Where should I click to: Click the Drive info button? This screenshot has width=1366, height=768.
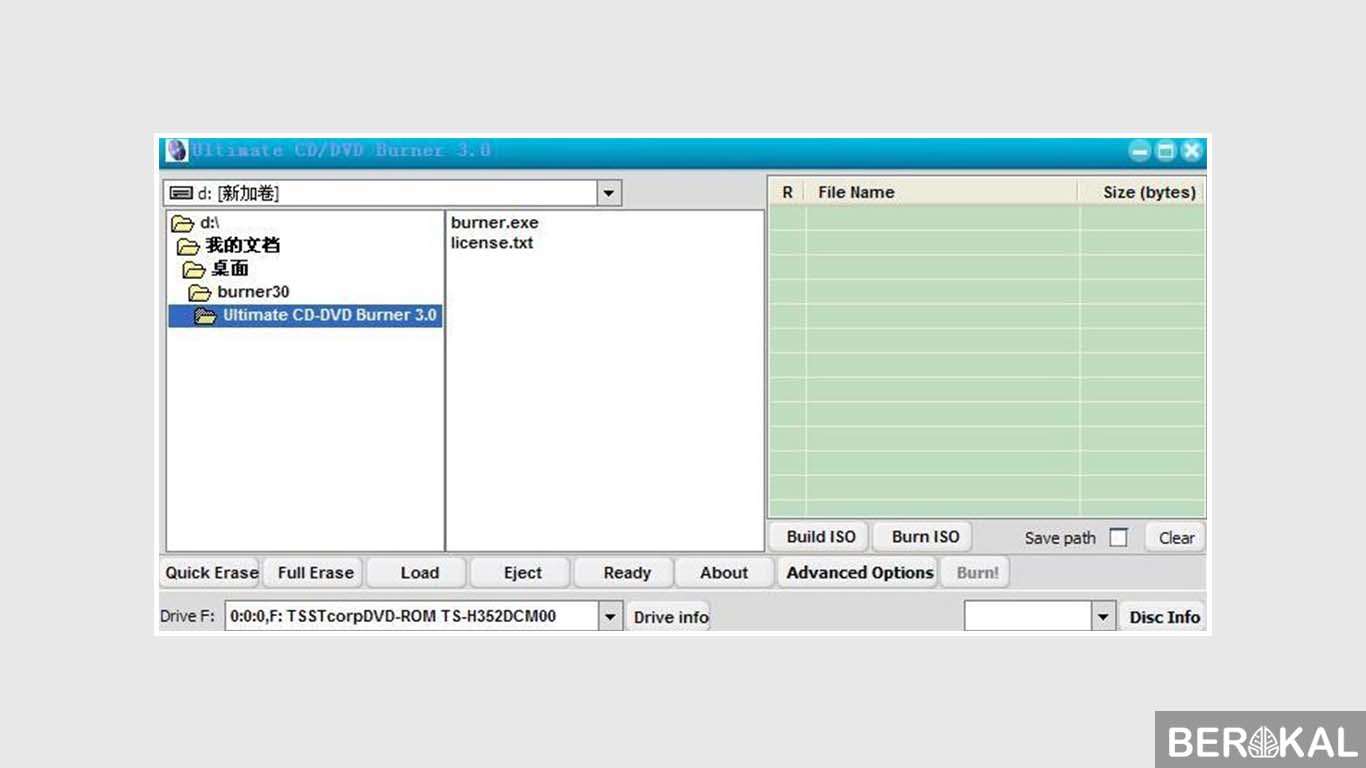pos(670,617)
